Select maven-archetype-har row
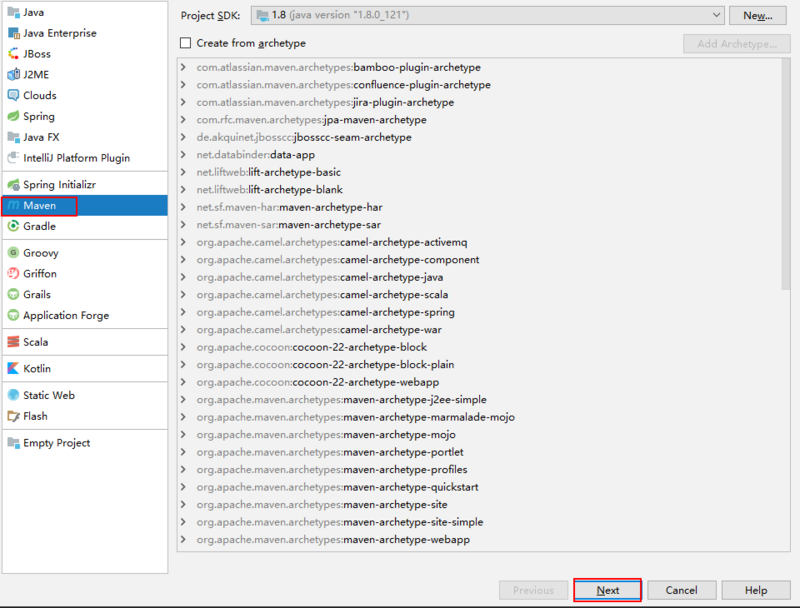This screenshot has width=800, height=608. pyautogui.click(x=480, y=207)
